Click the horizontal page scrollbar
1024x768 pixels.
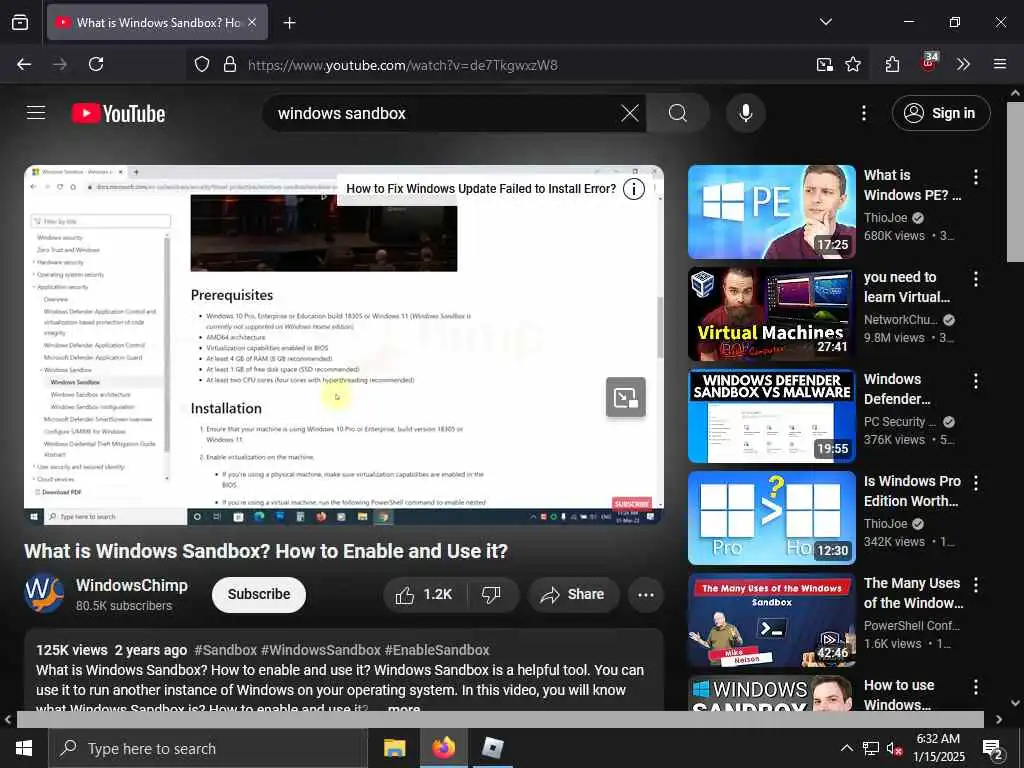pos(500,719)
